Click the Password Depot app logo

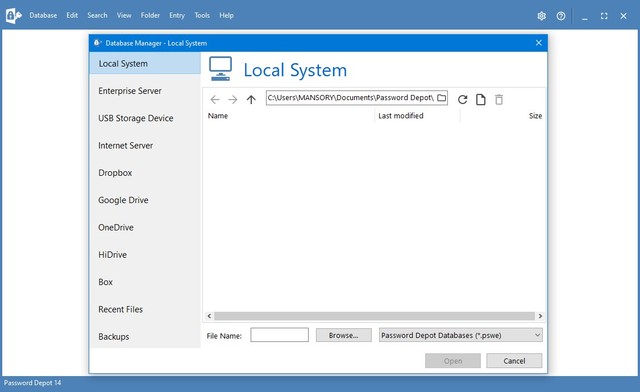[13, 16]
